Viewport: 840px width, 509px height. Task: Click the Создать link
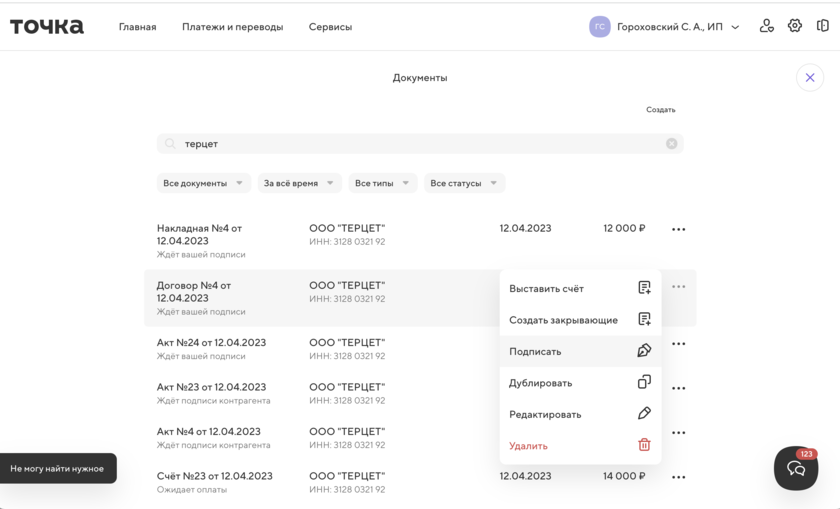(660, 110)
